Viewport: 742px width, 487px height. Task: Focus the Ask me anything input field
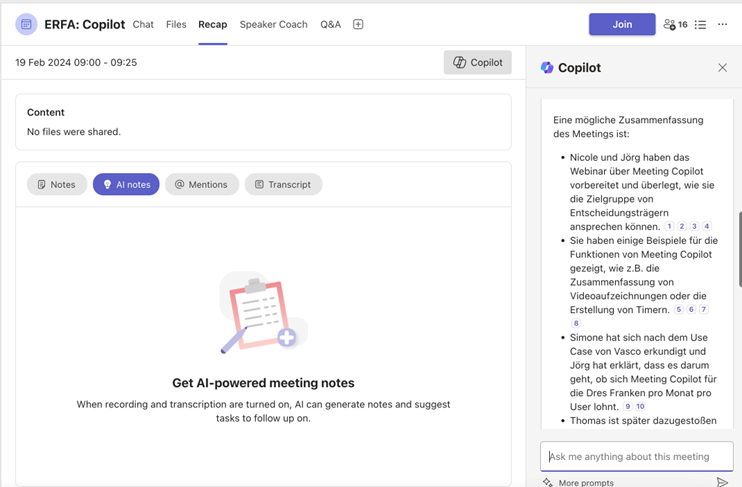[x=636, y=456]
